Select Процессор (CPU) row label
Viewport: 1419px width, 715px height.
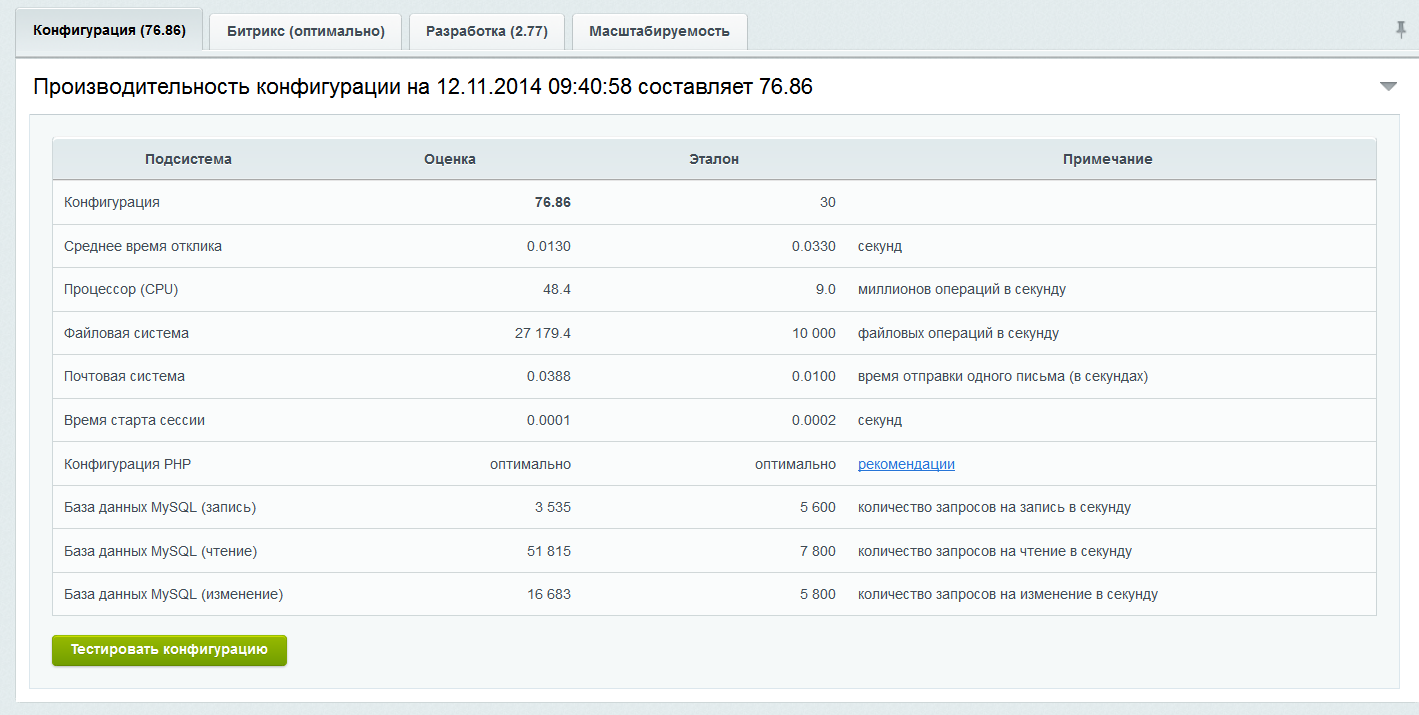[x=121, y=289]
